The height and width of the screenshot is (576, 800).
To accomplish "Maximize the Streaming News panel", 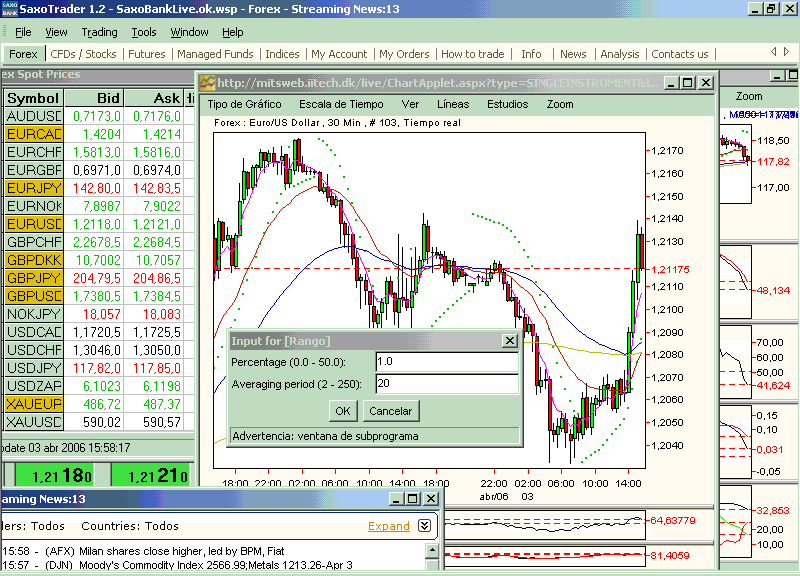I will point(413,498).
